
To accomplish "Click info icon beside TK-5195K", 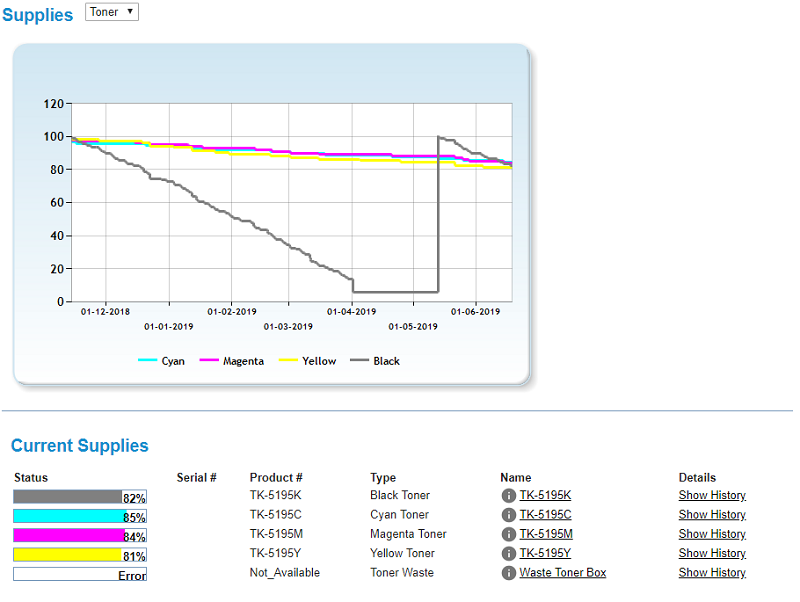I will click(x=509, y=495).
